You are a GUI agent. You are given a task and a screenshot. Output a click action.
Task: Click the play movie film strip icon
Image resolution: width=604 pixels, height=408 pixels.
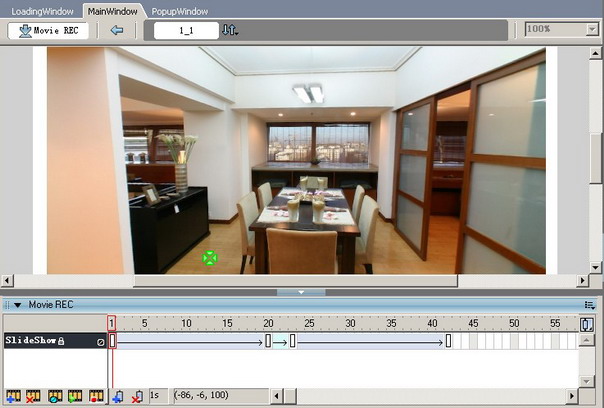(x=75, y=396)
